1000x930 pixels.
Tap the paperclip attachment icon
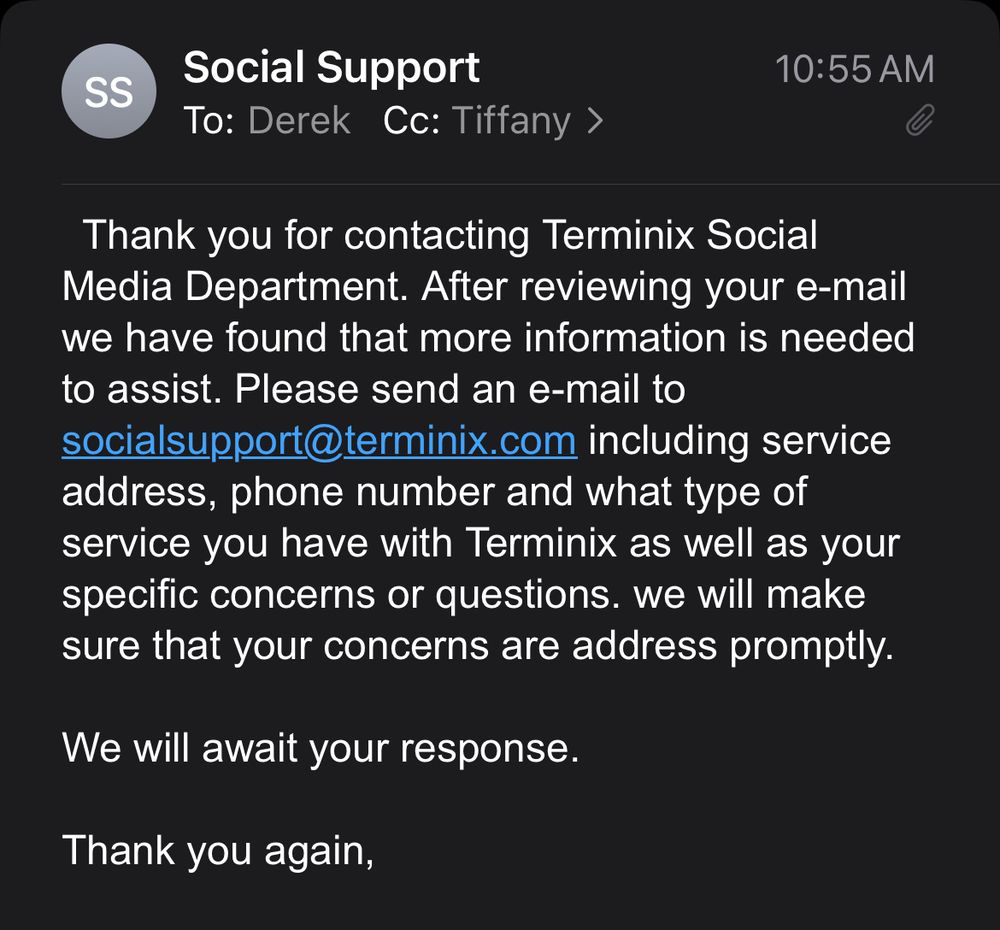(x=919, y=122)
